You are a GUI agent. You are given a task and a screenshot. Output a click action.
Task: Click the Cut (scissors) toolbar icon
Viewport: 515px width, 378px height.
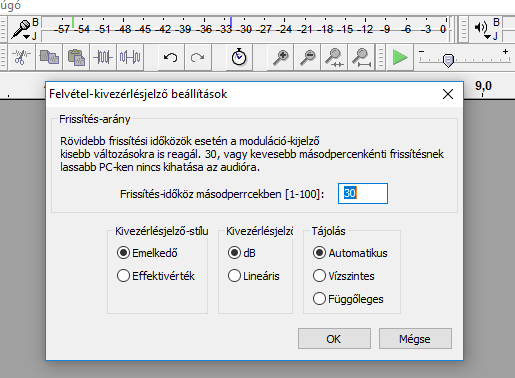pos(22,57)
